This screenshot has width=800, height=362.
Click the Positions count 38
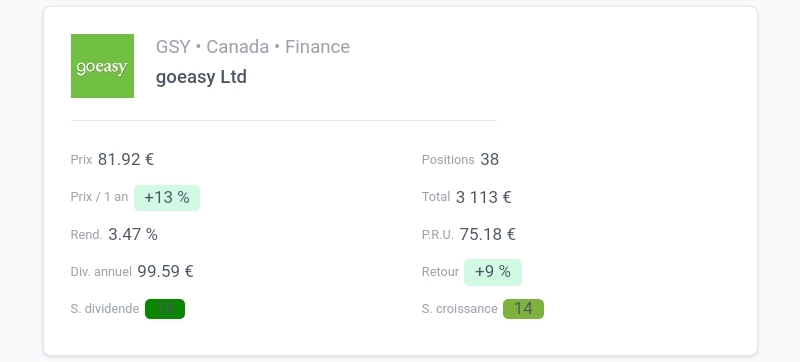(489, 160)
